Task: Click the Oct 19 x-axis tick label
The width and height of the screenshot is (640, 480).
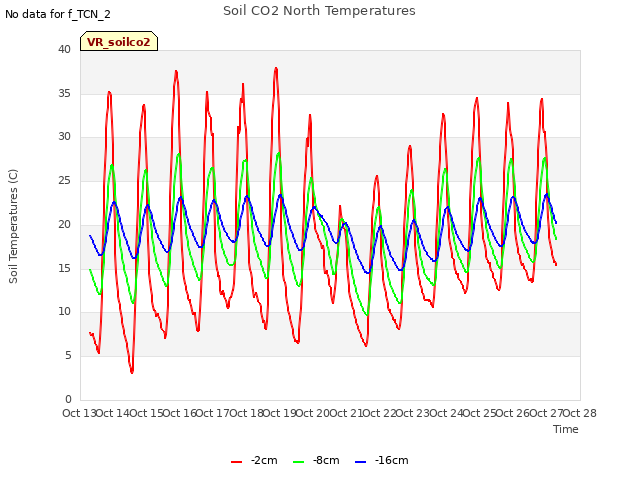Action: [279, 413]
